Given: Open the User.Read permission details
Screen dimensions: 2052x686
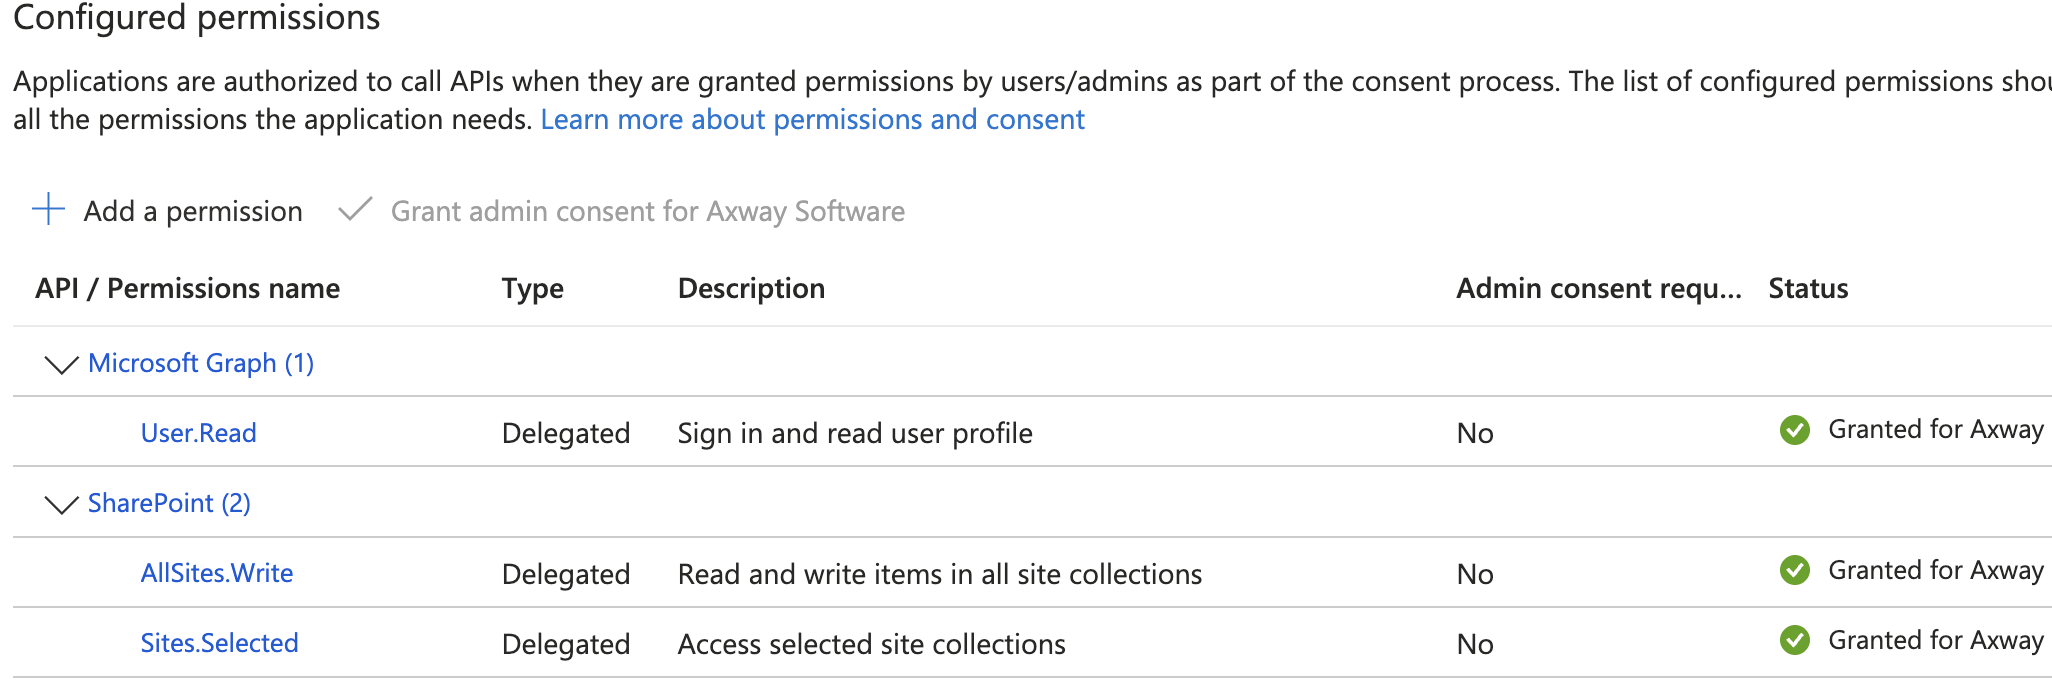Looking at the screenshot, I should (198, 433).
